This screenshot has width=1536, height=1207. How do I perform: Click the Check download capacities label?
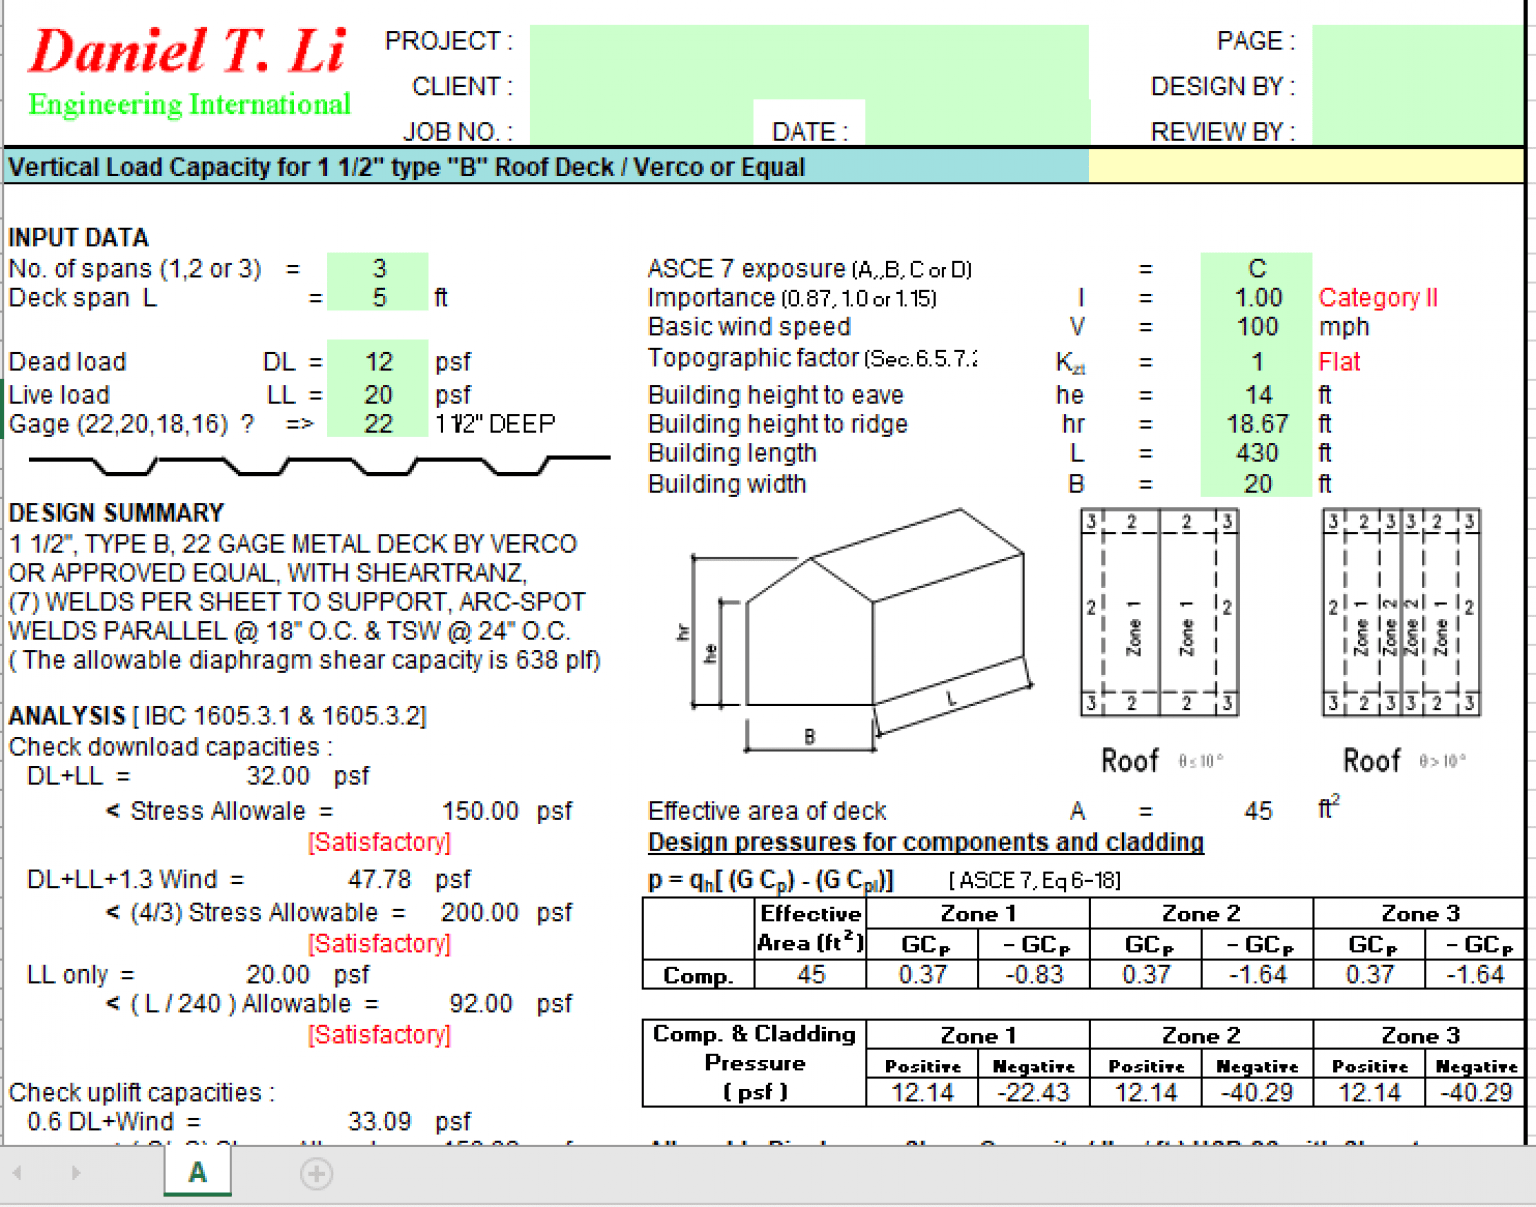coord(170,747)
